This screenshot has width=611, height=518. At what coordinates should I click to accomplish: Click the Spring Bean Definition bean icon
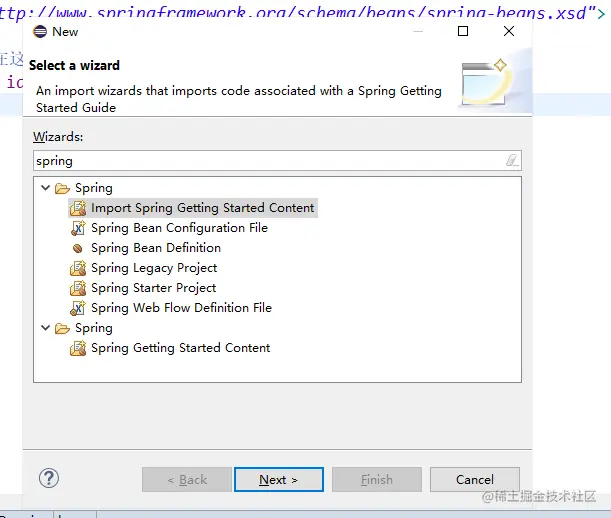click(78, 248)
